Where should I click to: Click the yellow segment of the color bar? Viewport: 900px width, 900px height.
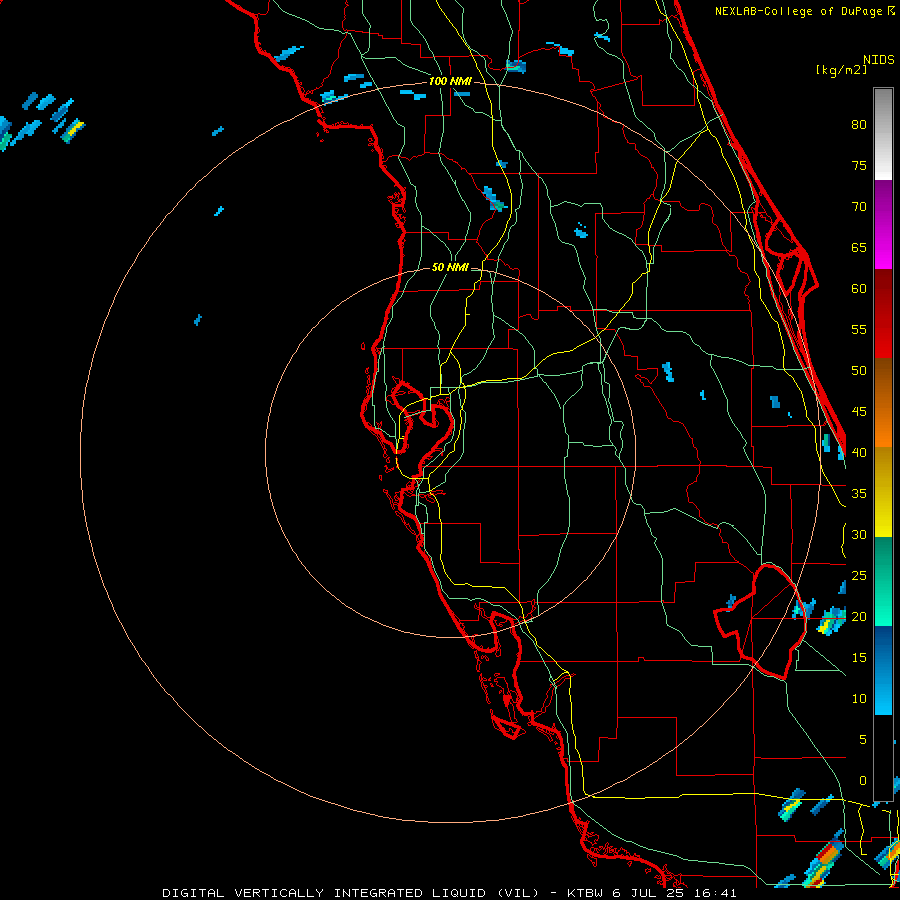[x=883, y=492]
